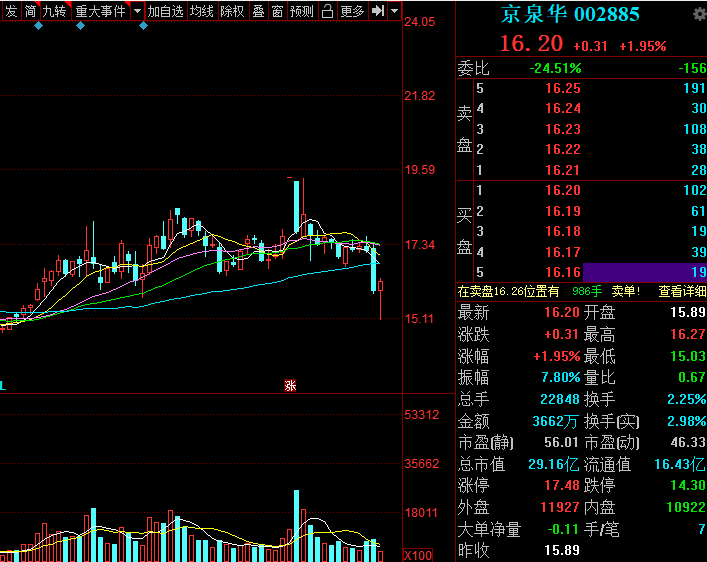Click the 总市值 value 29.16亿

(x=554, y=464)
